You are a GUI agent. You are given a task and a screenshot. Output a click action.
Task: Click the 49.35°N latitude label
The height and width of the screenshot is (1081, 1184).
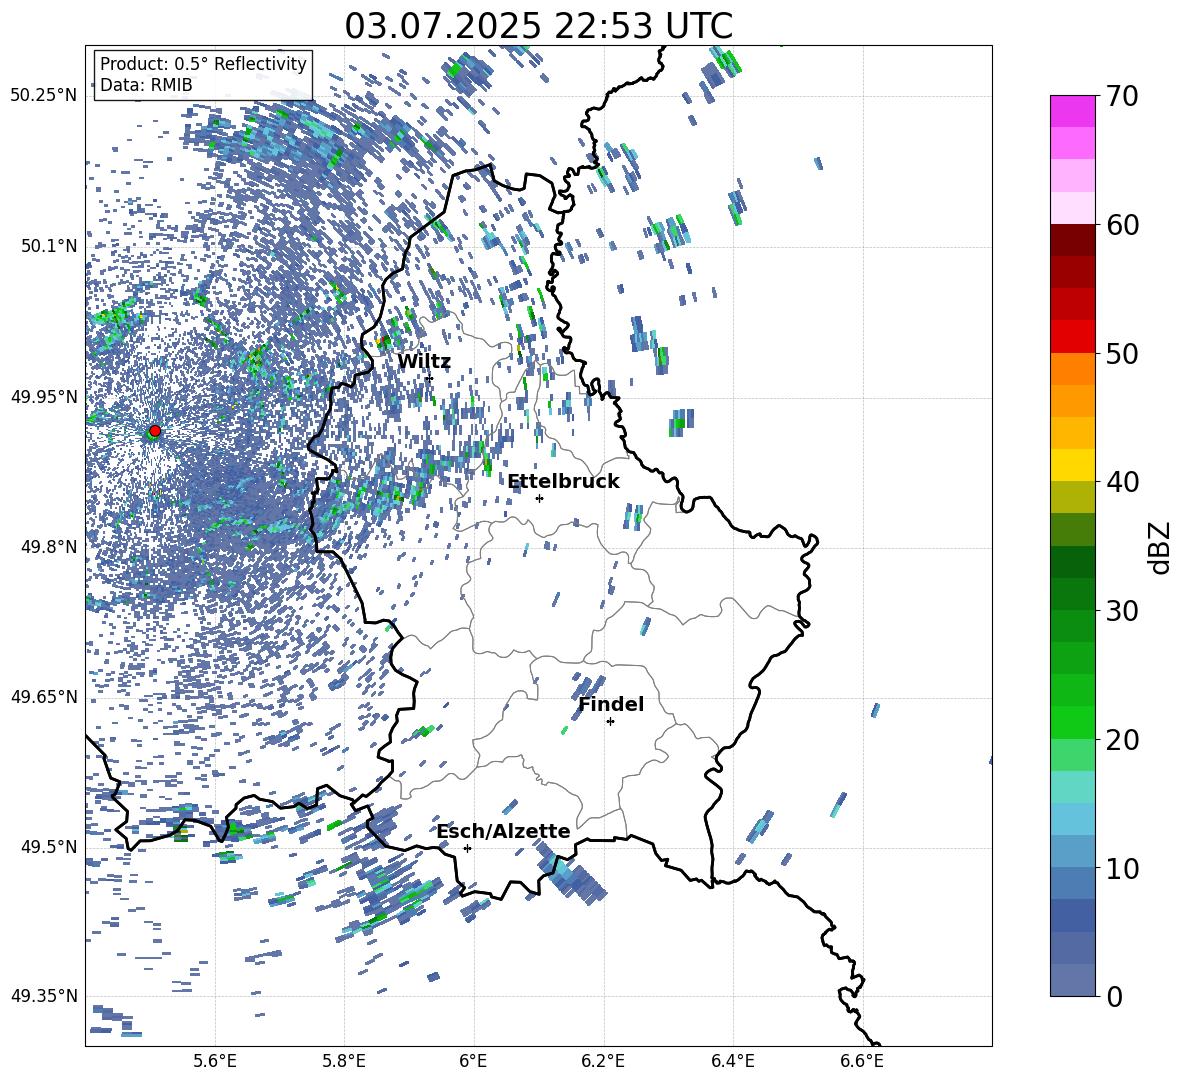tap(44, 996)
